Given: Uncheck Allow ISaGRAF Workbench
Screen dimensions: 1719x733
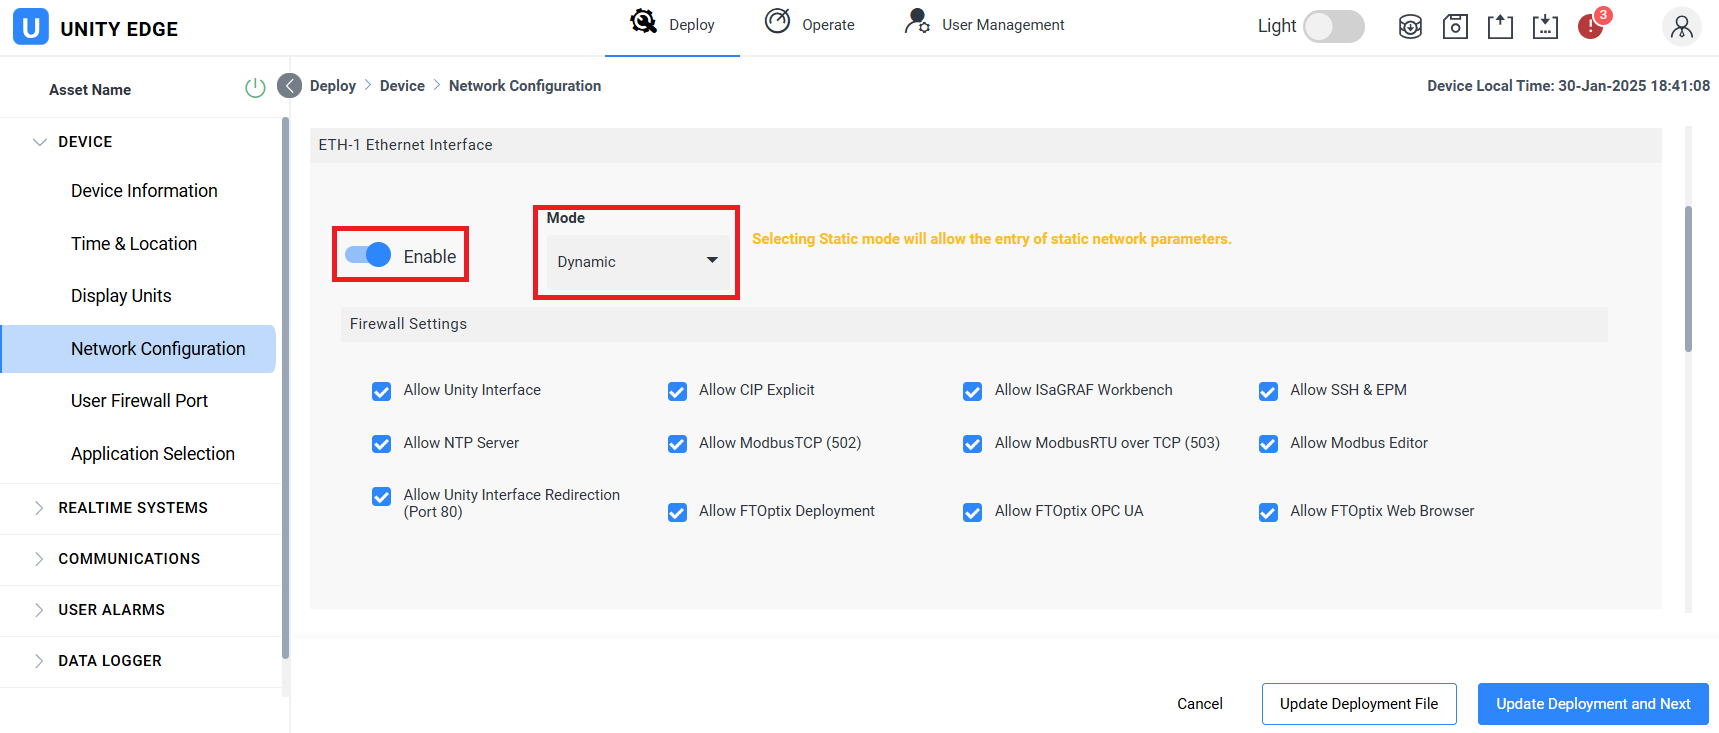Looking at the screenshot, I should pyautogui.click(x=972, y=391).
